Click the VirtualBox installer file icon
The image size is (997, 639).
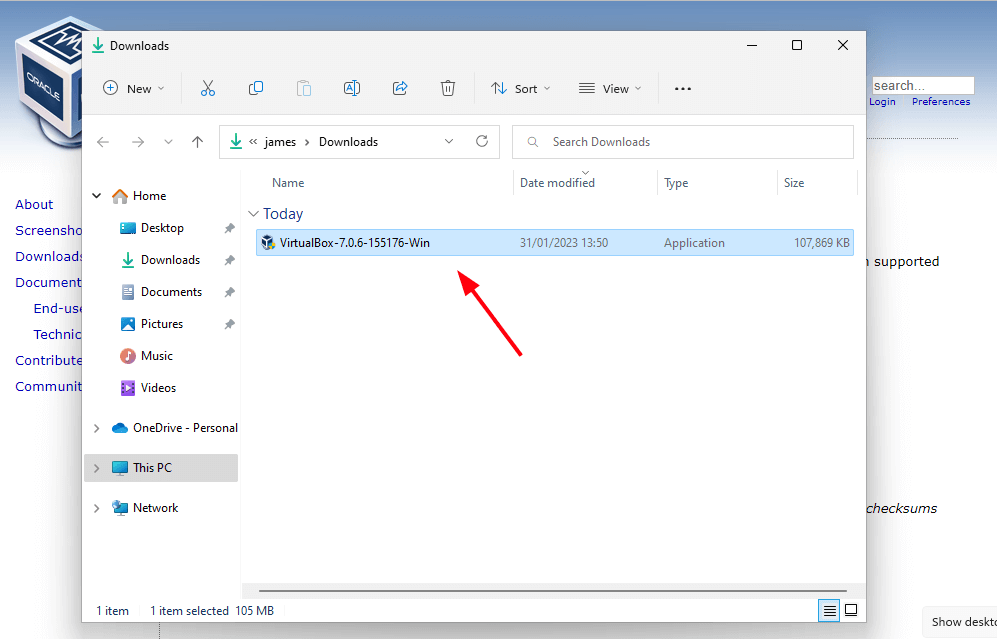point(268,242)
